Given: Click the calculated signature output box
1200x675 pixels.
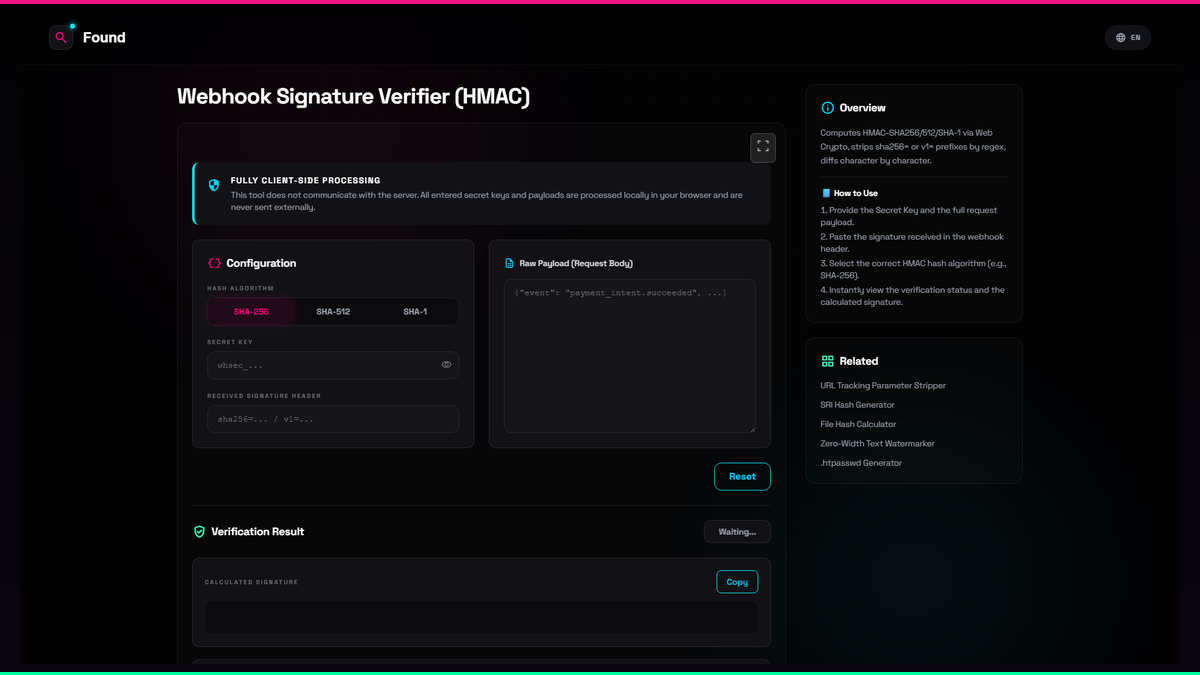Looking at the screenshot, I should pyautogui.click(x=481, y=617).
